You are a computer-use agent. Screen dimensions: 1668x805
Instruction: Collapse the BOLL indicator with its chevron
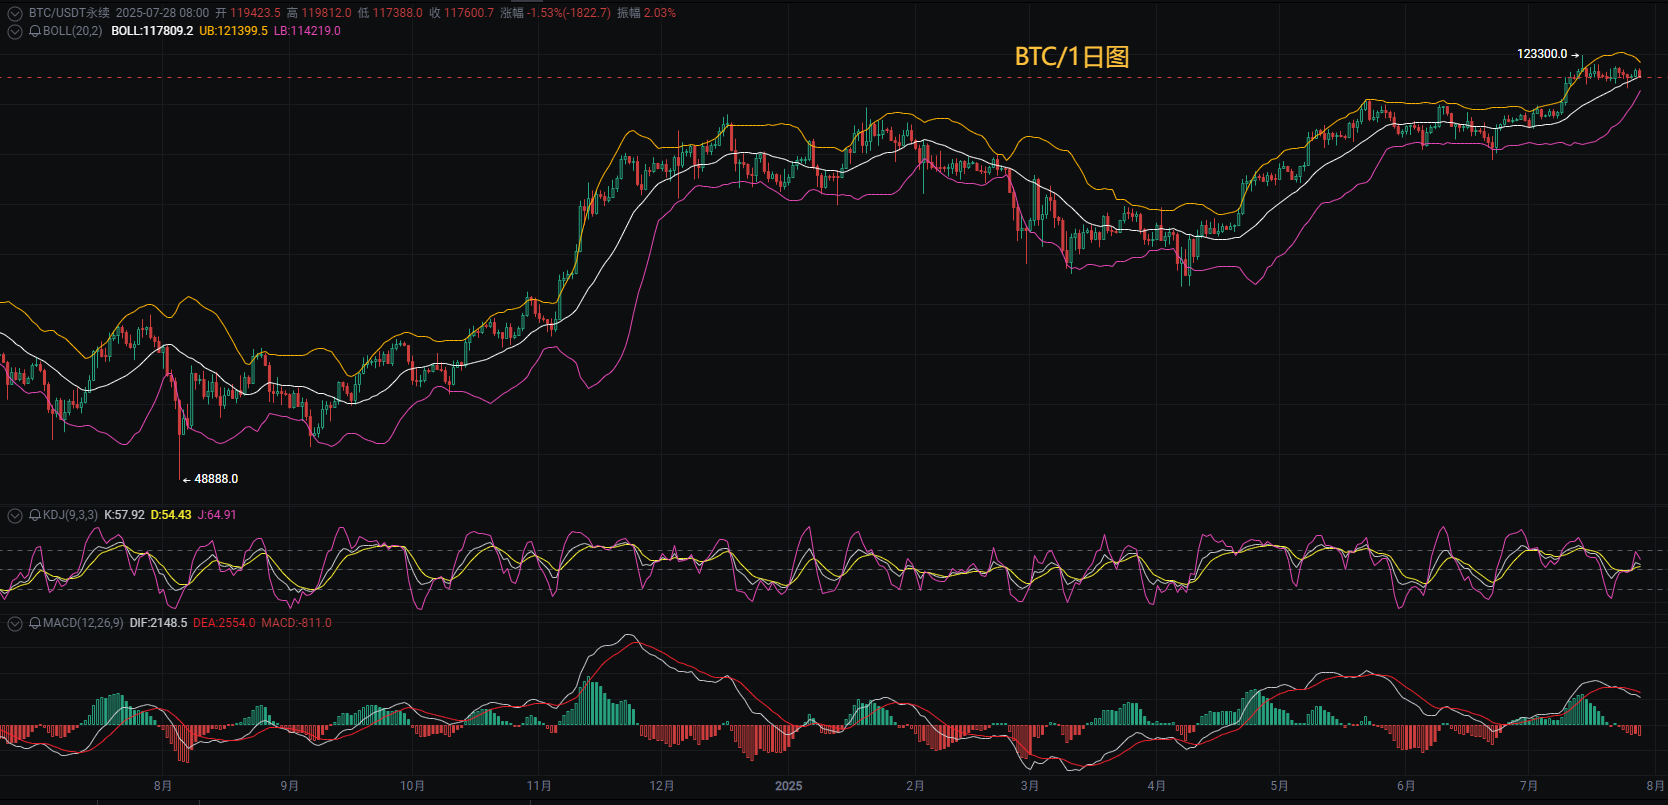[15, 31]
